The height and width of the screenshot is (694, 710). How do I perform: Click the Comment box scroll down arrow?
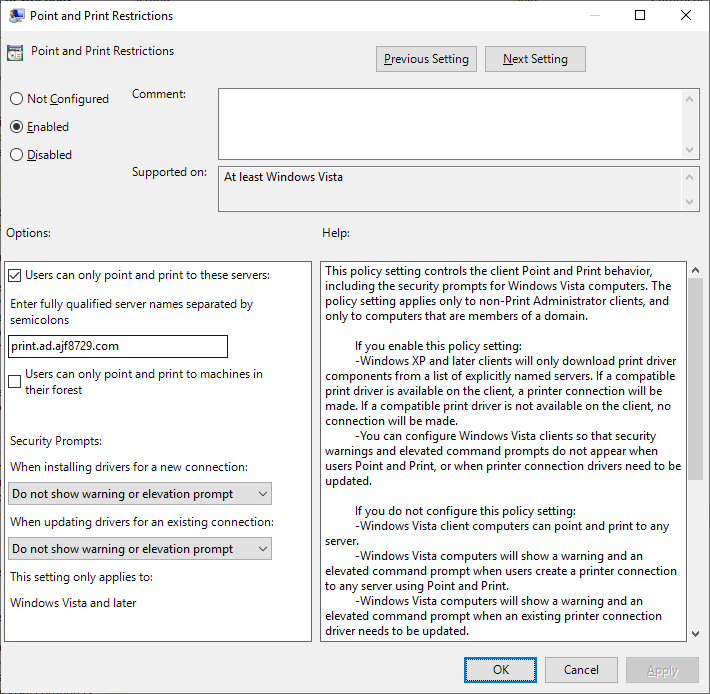click(x=690, y=150)
